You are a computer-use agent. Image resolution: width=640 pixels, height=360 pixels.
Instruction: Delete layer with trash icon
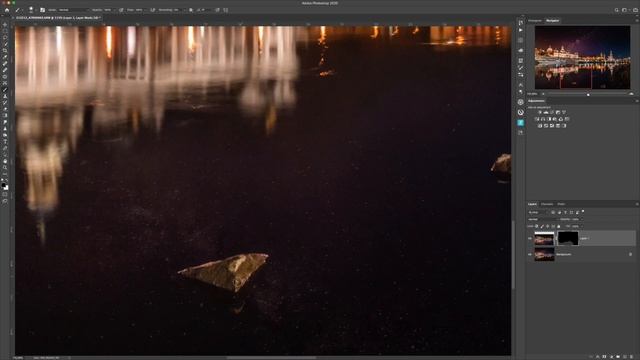631,357
